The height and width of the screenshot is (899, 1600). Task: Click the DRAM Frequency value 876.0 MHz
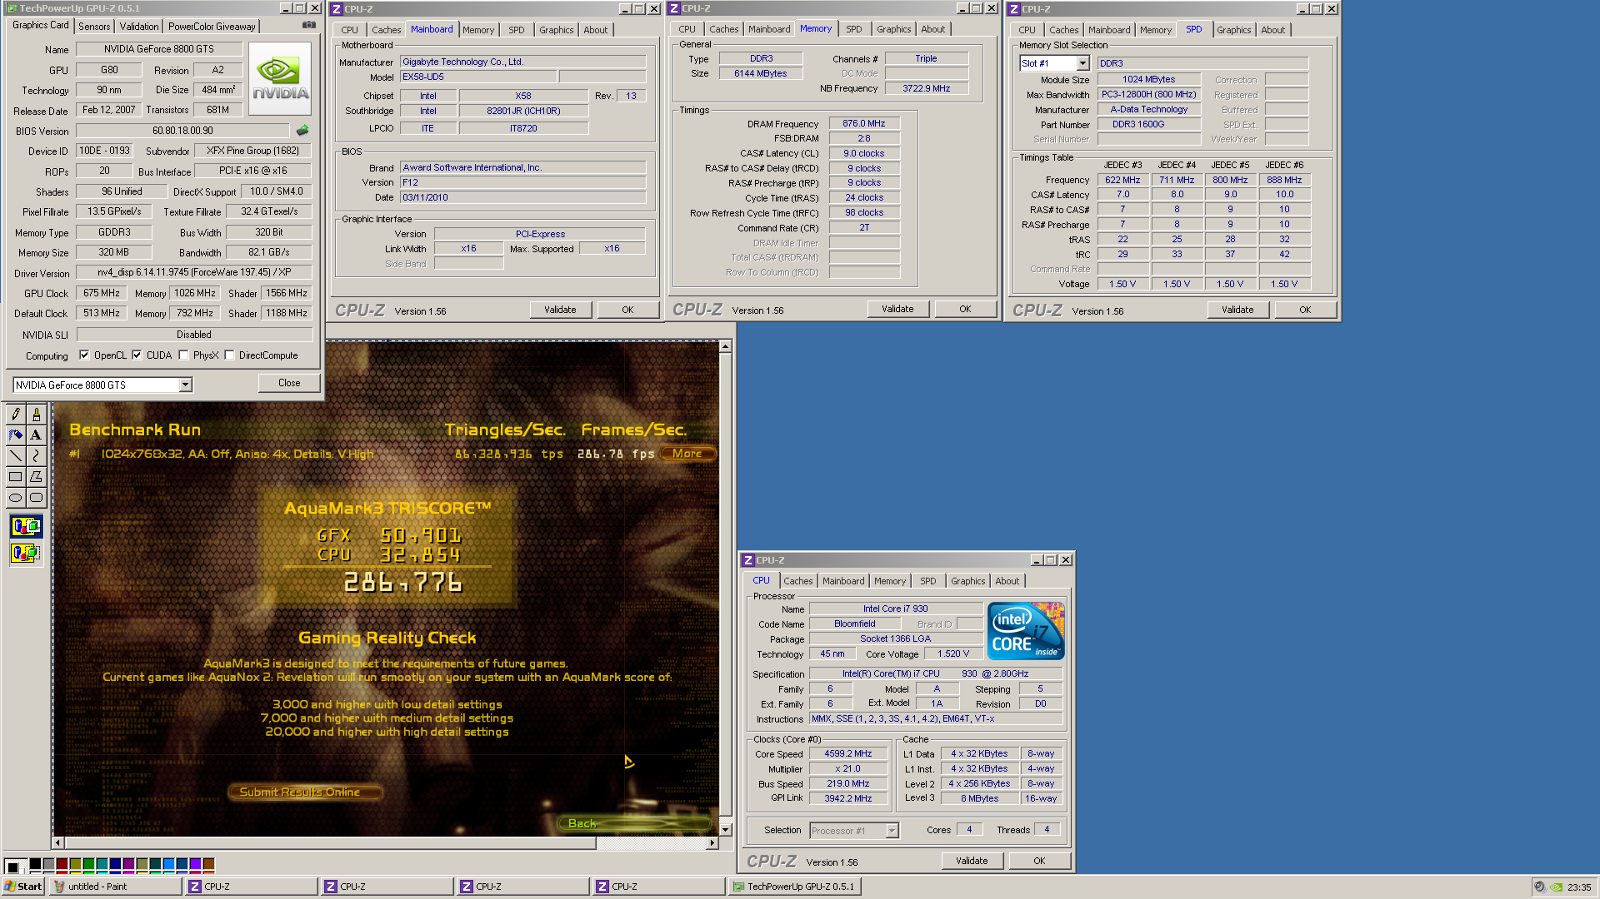point(863,124)
